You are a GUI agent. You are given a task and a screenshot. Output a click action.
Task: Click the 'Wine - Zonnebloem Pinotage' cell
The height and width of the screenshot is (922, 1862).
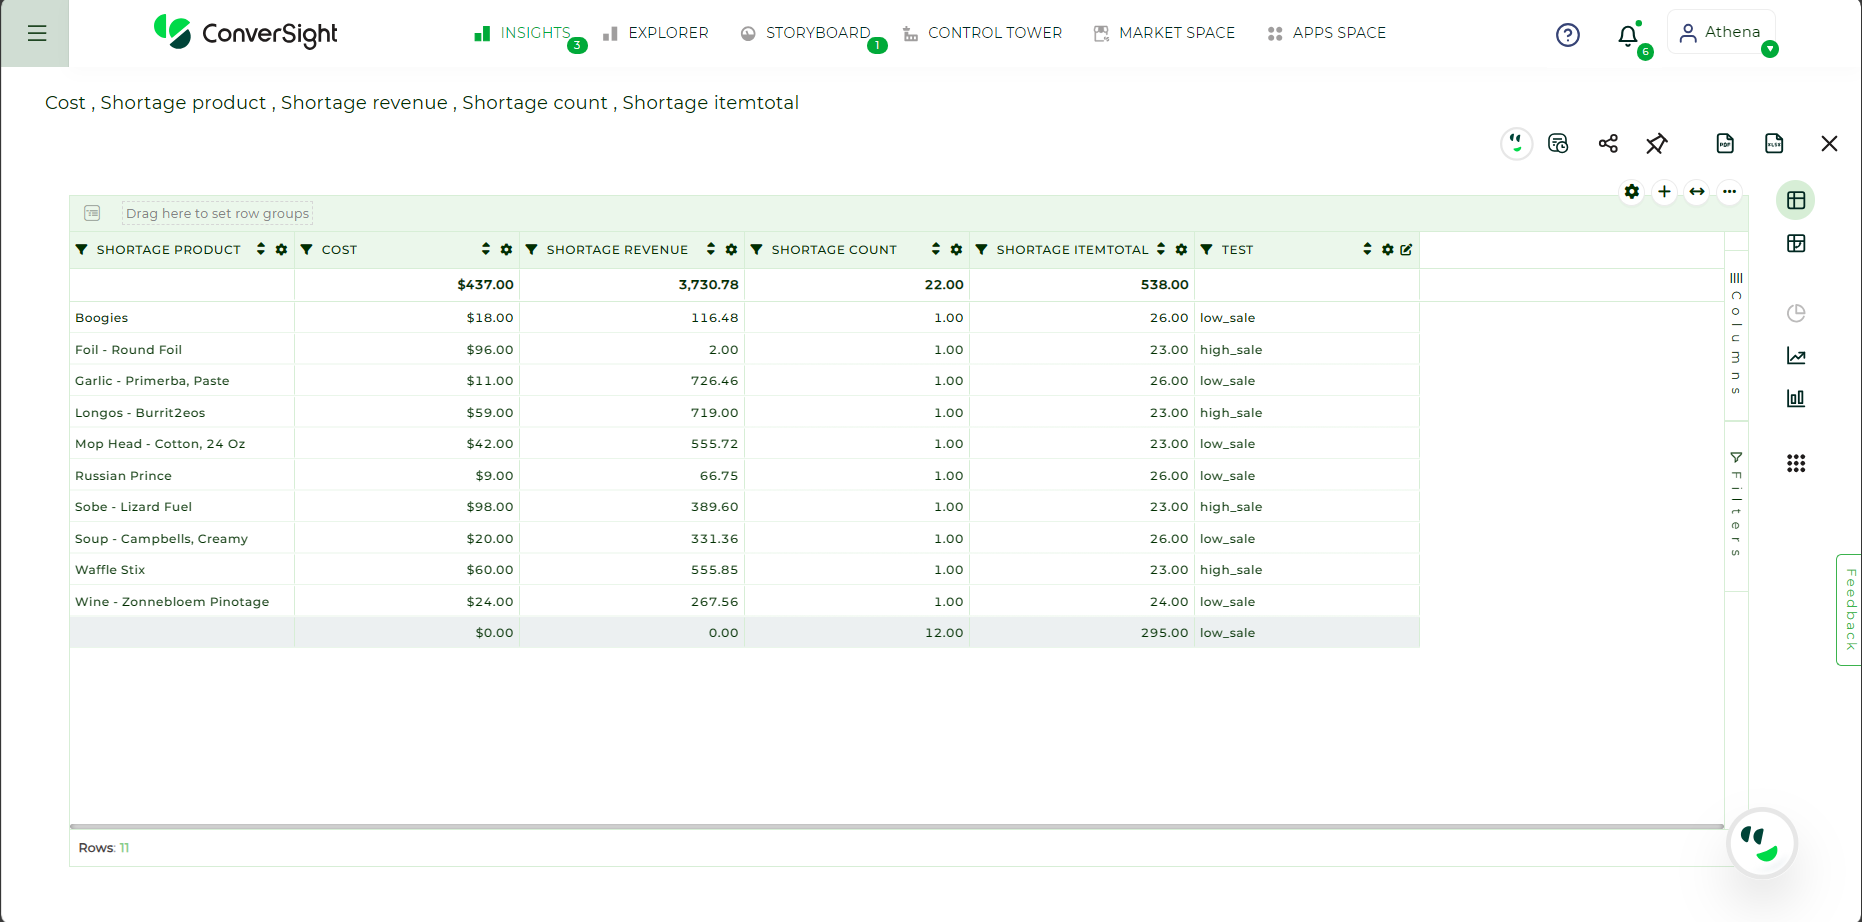[x=182, y=602]
